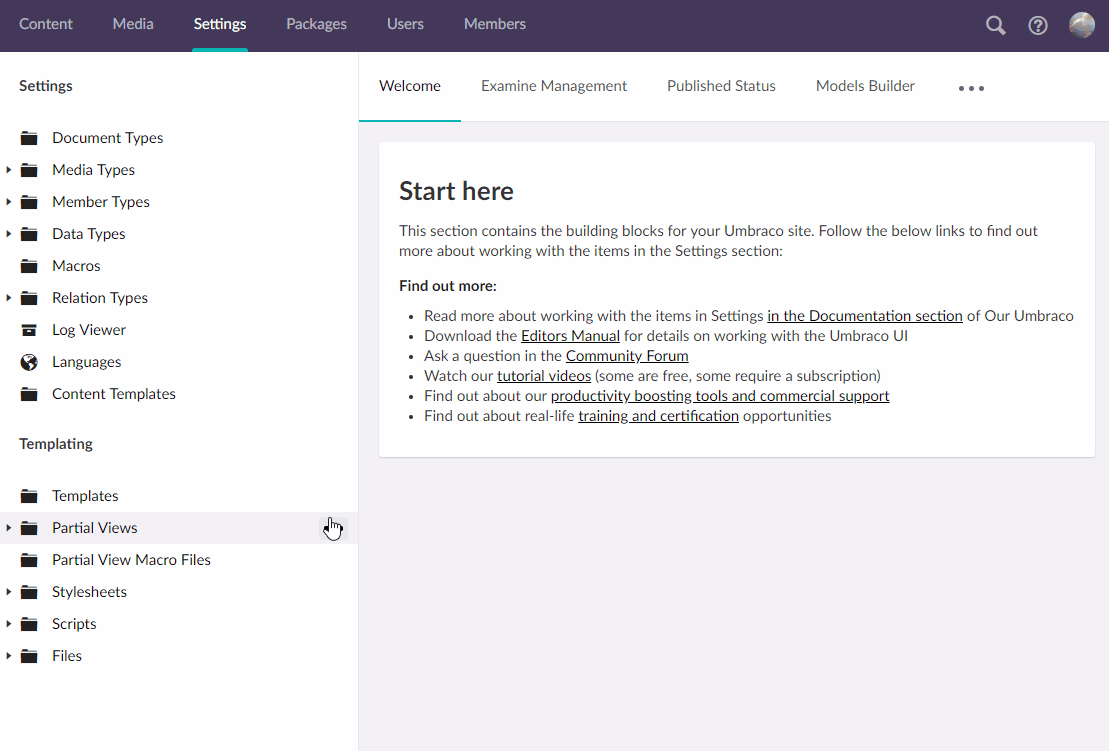Go to the Content section
The image size is (1109, 751).
tap(46, 24)
